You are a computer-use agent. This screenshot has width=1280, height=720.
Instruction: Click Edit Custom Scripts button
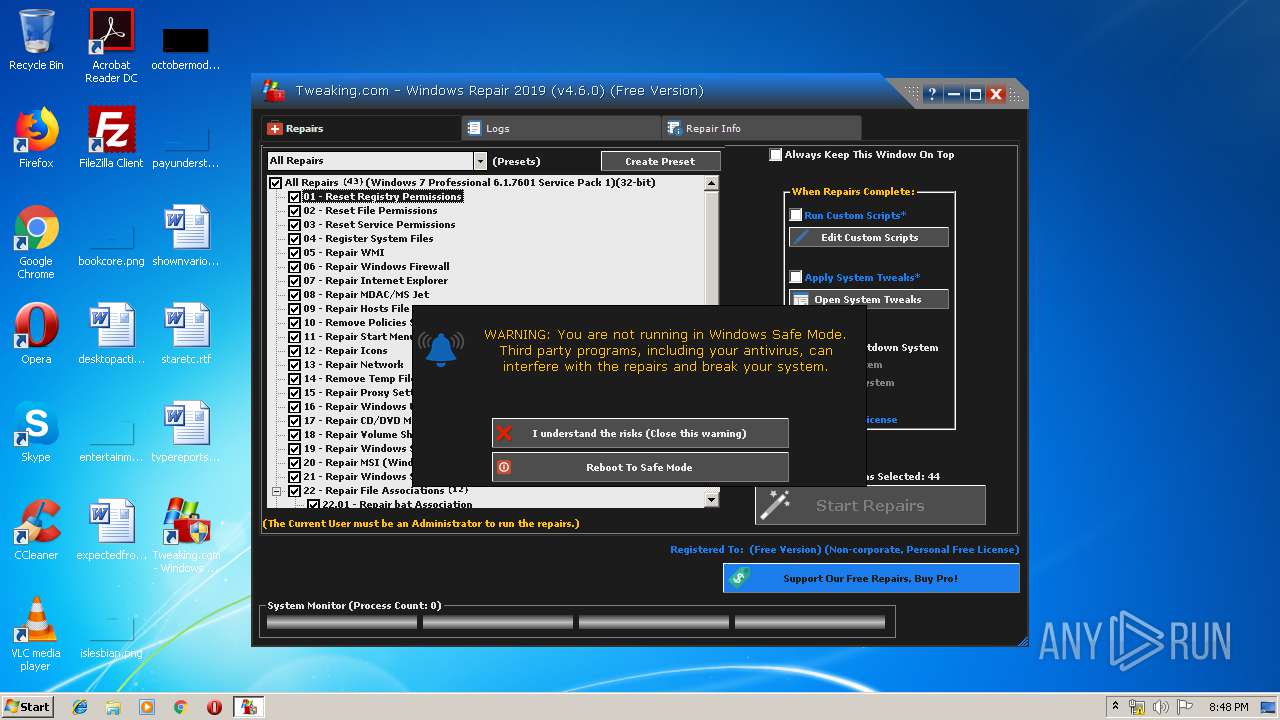pyautogui.click(x=869, y=237)
